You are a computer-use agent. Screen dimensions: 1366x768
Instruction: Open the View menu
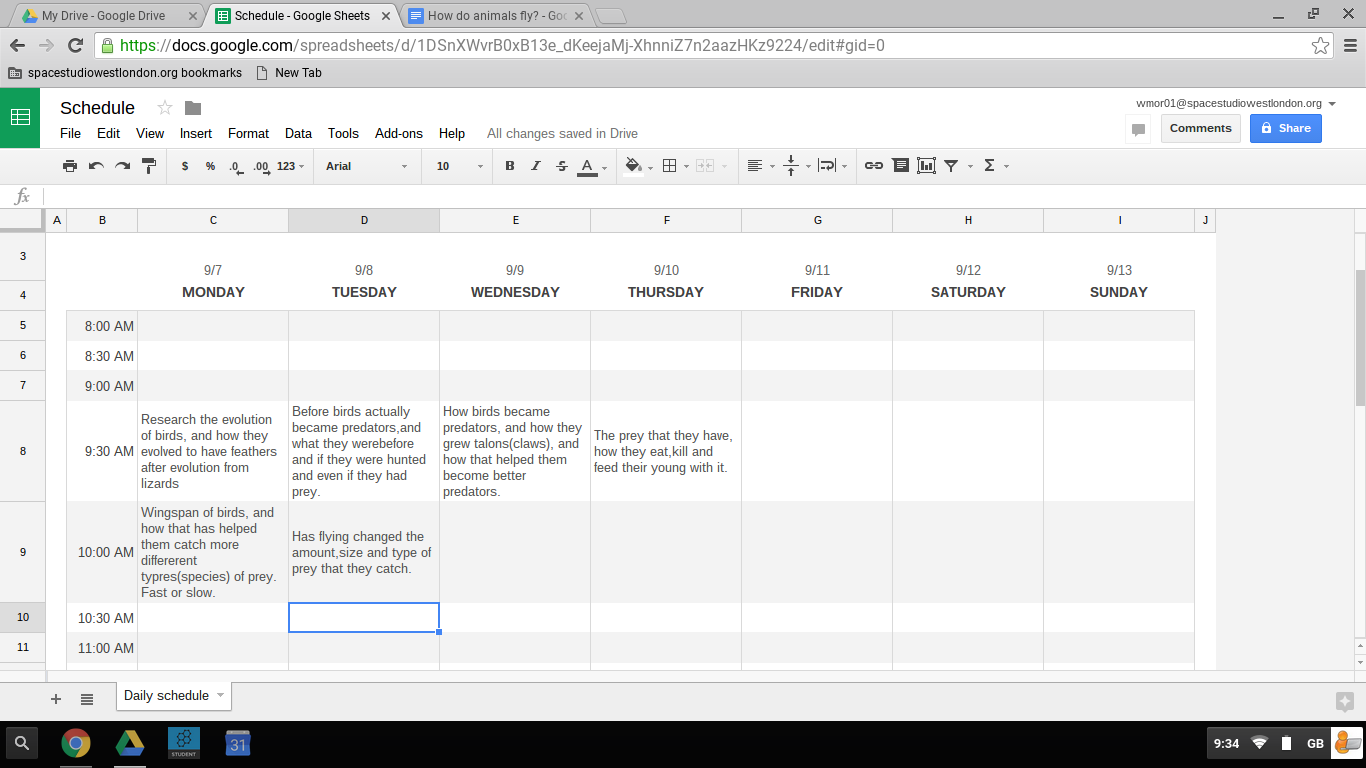150,133
